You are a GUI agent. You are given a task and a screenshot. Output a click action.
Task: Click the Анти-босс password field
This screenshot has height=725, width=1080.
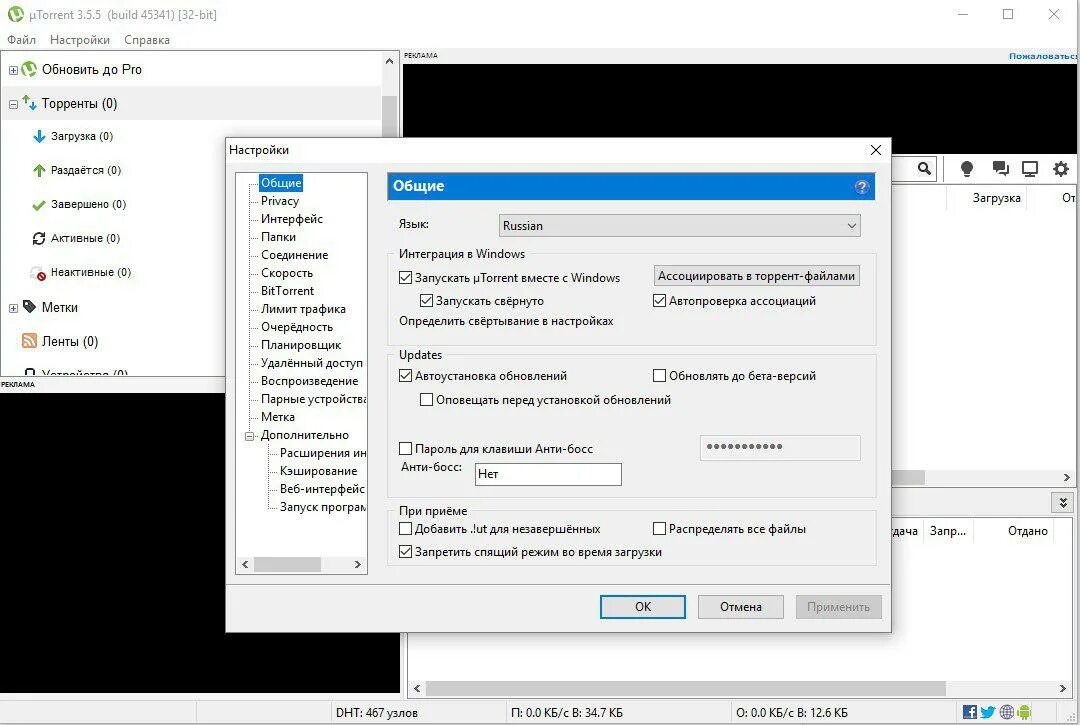(780, 448)
